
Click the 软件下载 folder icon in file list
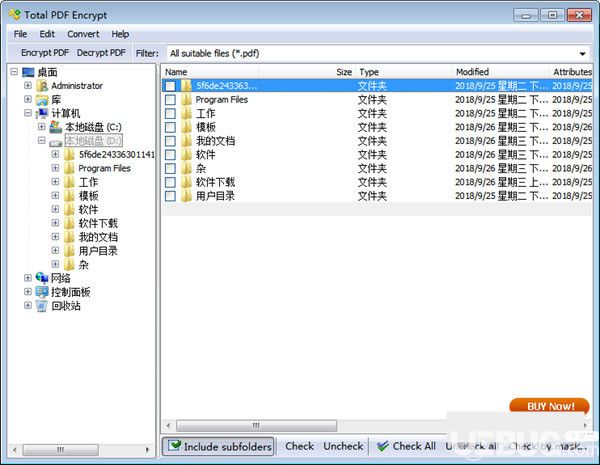tap(186, 182)
